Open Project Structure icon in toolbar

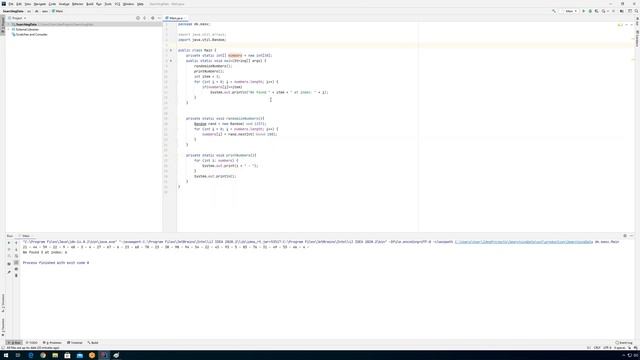pyautogui.click(x=622, y=11)
